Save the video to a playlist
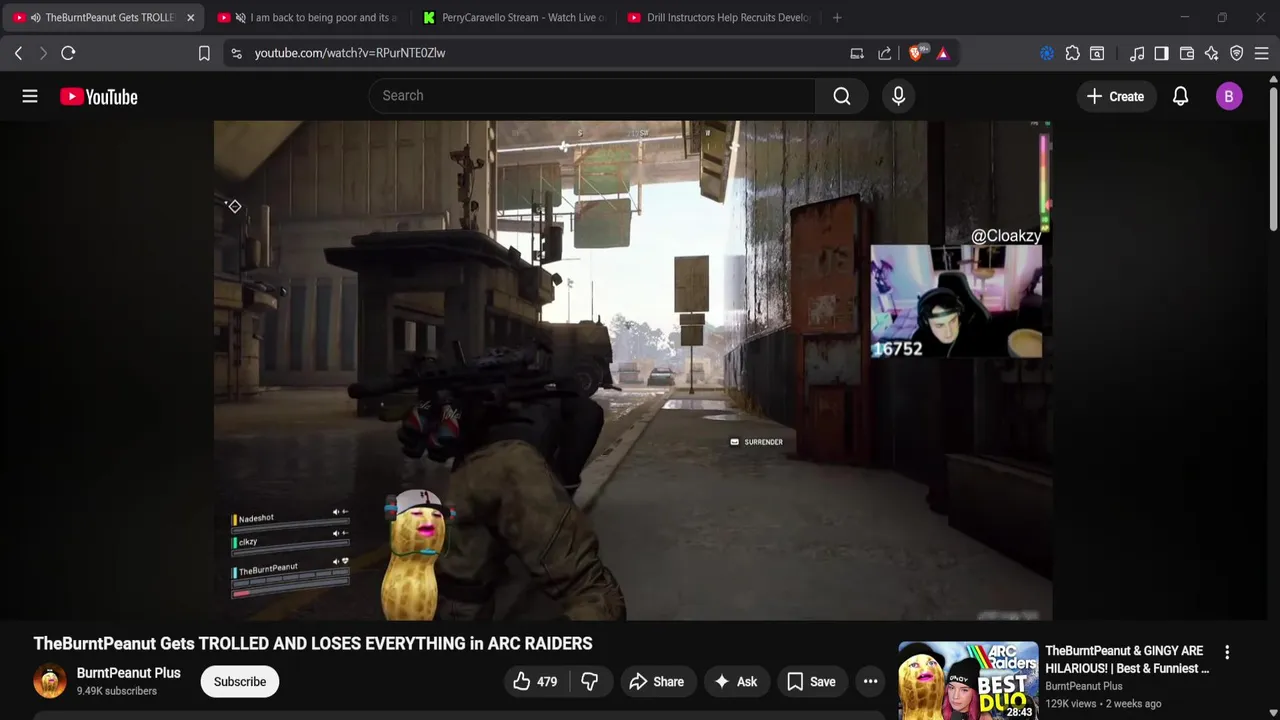This screenshot has width=1280, height=720. coord(811,682)
